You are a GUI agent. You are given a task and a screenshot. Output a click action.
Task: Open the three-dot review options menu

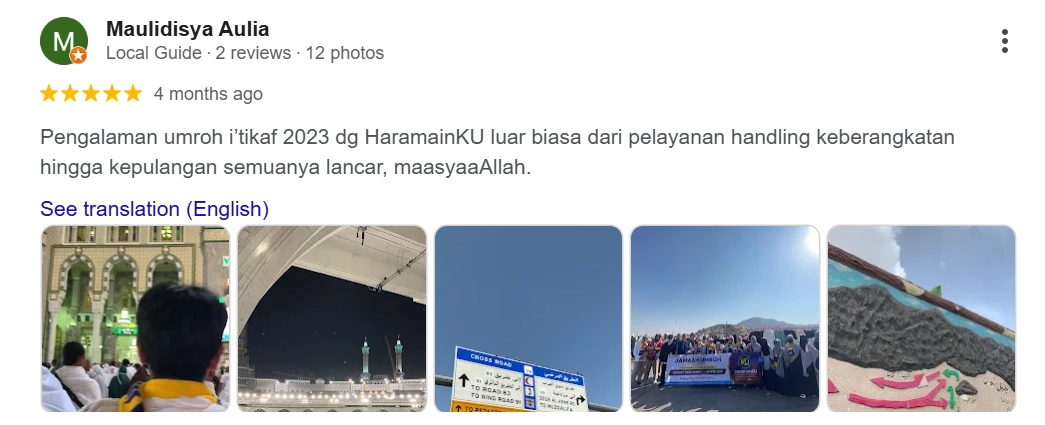pyautogui.click(x=1004, y=41)
